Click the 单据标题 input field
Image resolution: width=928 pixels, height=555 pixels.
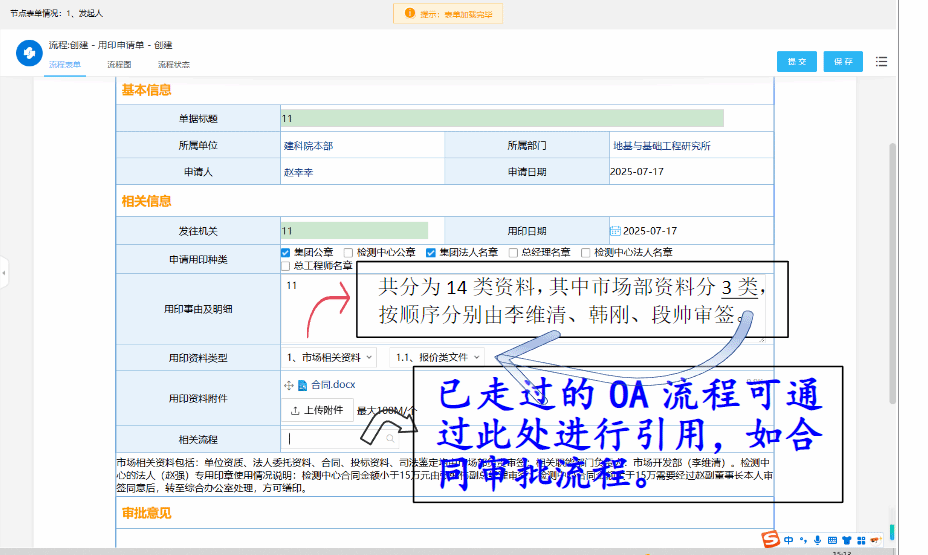tap(502, 118)
